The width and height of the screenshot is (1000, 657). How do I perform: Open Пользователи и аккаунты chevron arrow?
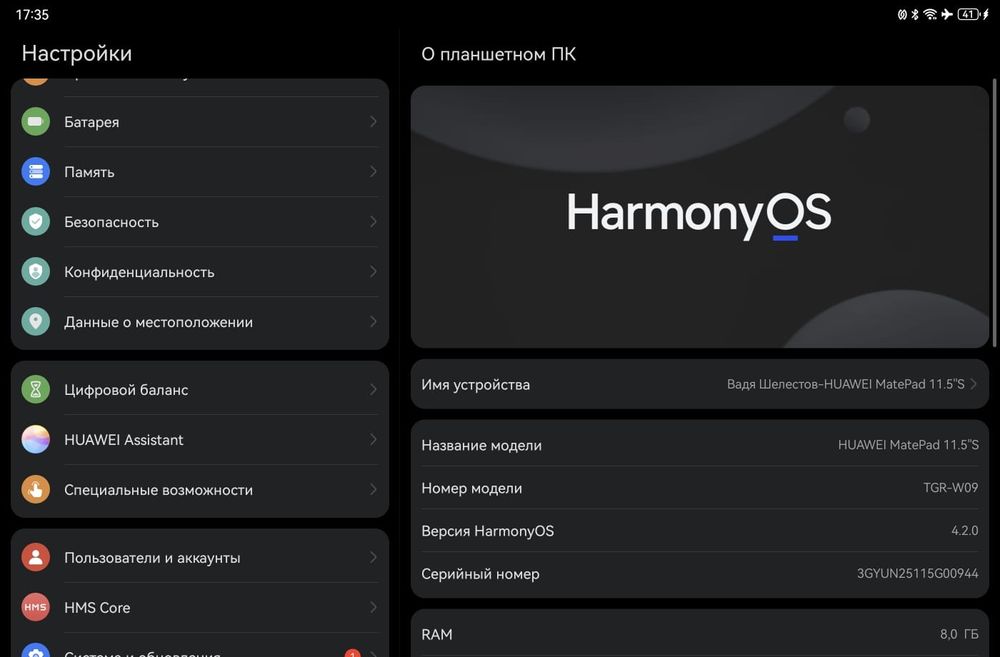click(x=373, y=557)
